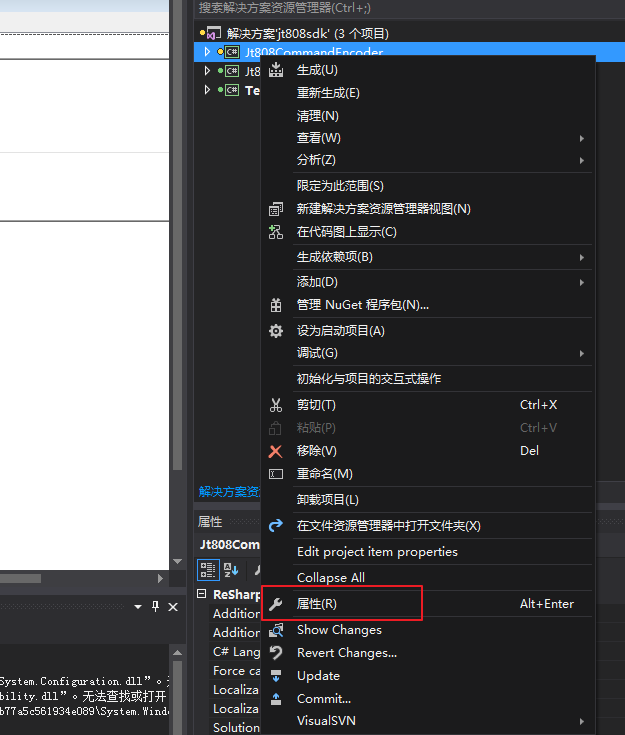The height and width of the screenshot is (735, 625).
Task: Expand the Jt808CommandEncoder project node
Action: 207,52
